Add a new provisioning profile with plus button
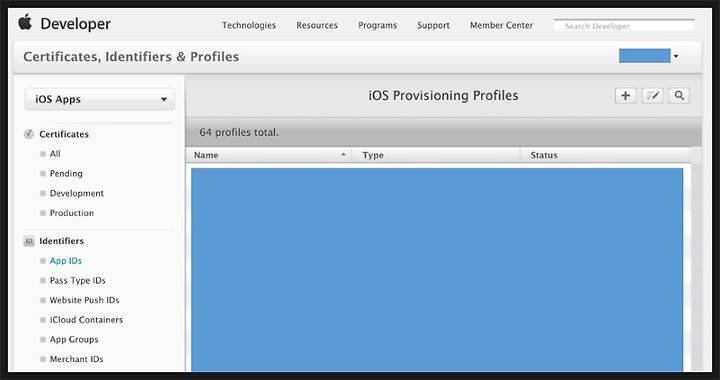 click(625, 95)
